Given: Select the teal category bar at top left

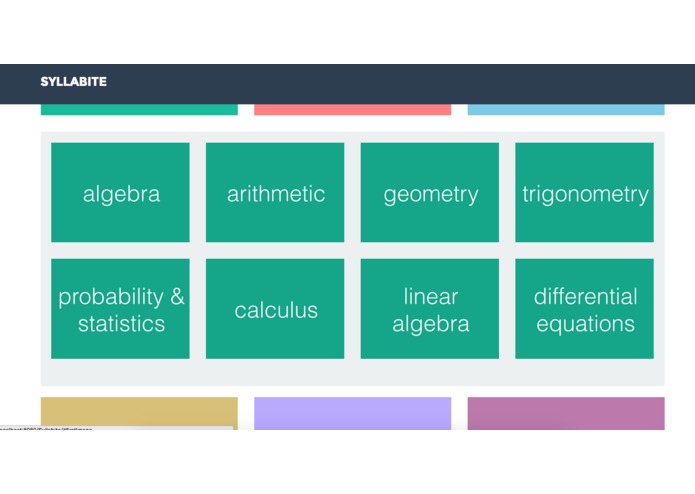Looking at the screenshot, I should click(x=139, y=109).
